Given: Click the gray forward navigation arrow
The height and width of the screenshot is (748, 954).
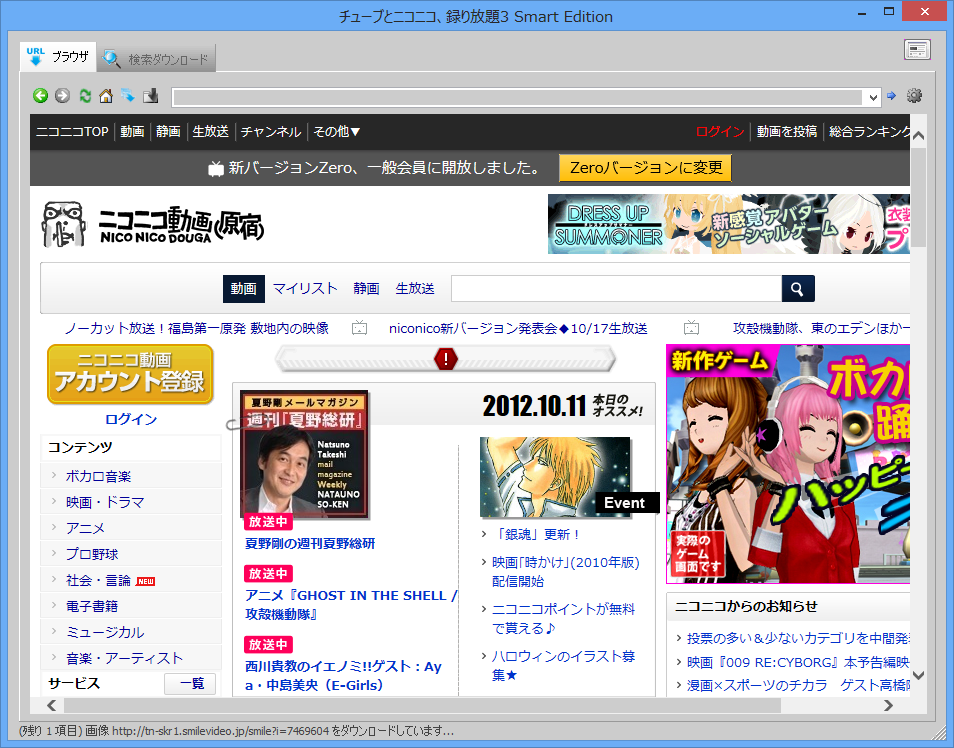Looking at the screenshot, I should click(62, 96).
